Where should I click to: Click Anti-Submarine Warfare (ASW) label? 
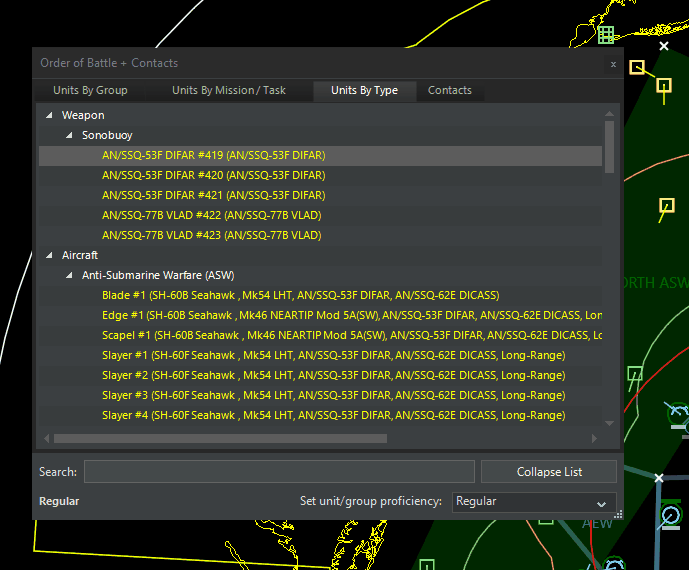click(158, 276)
